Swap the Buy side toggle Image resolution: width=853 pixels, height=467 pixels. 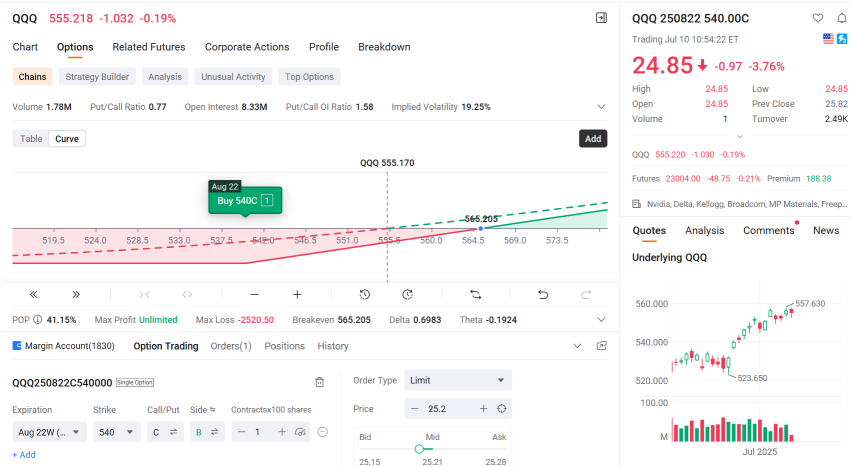[214, 432]
